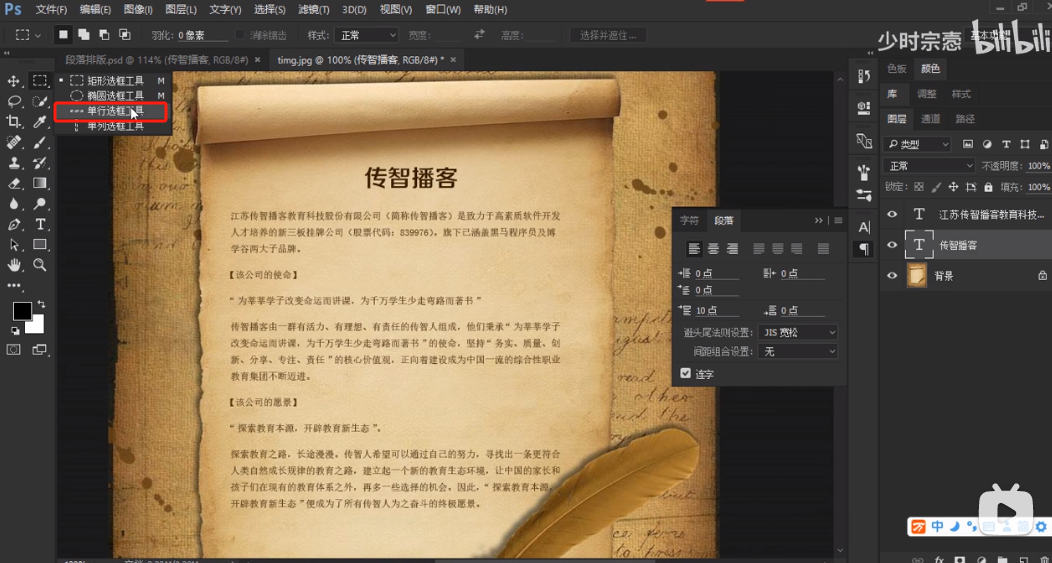This screenshot has height=563, width=1052.
Task: Open the 图层(L) menu
Action: pos(180,10)
